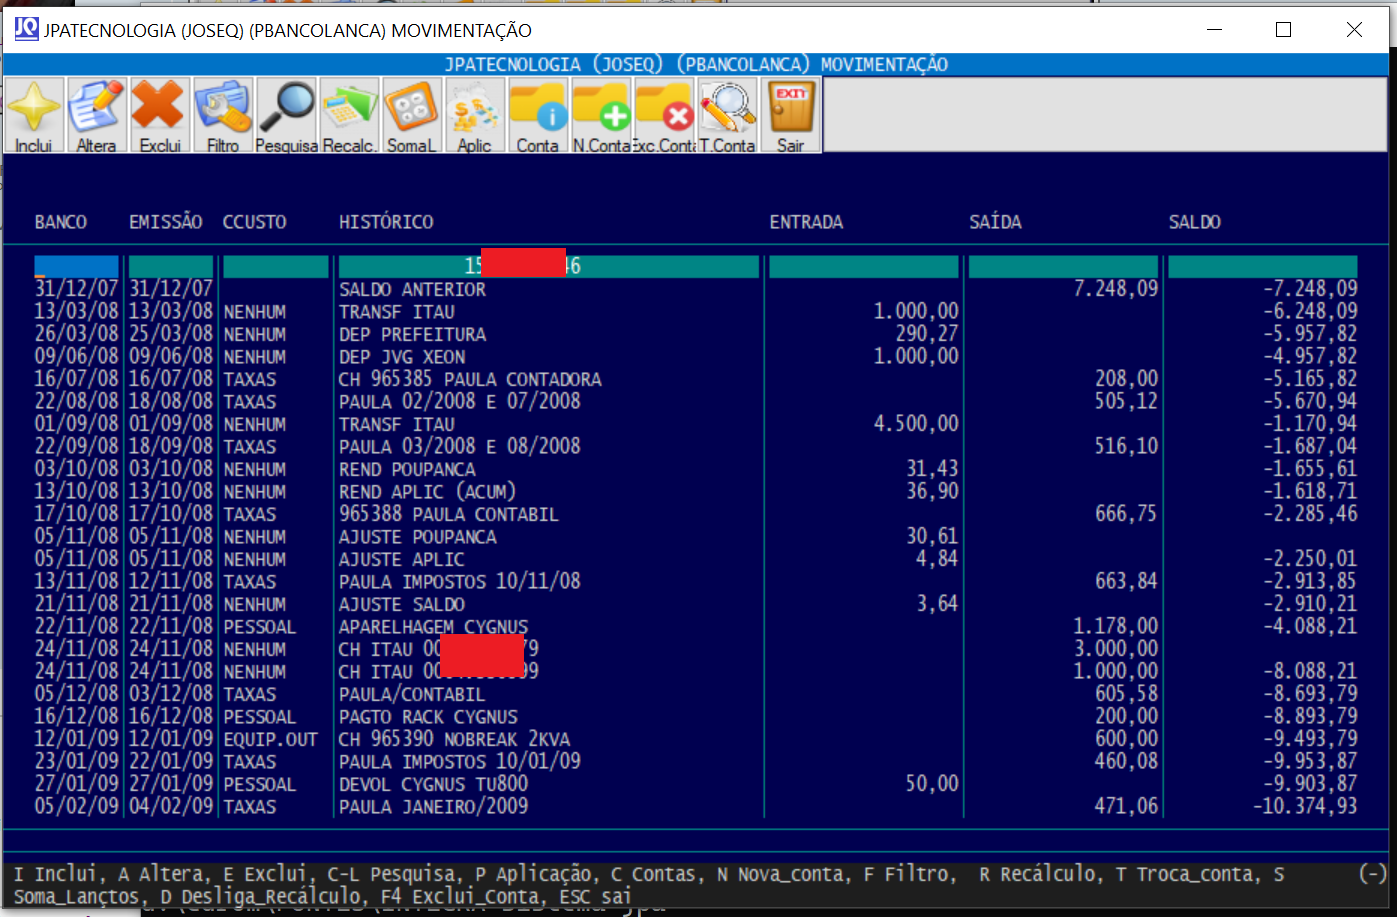The width and height of the screenshot is (1397, 917).
Task: Click the SomaL sum icon
Action: [x=411, y=114]
